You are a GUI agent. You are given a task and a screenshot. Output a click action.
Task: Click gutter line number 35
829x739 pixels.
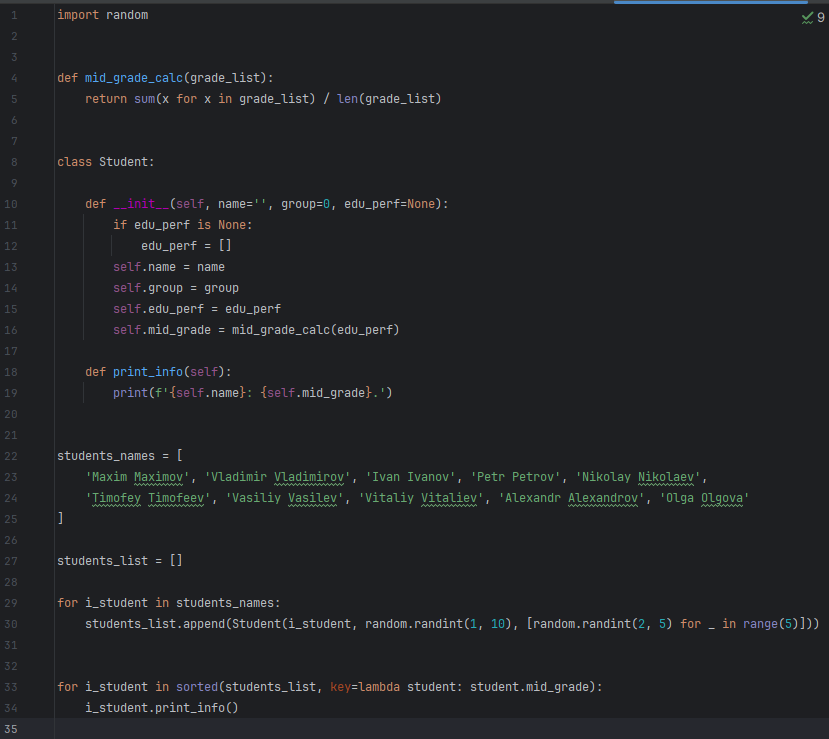point(11,729)
